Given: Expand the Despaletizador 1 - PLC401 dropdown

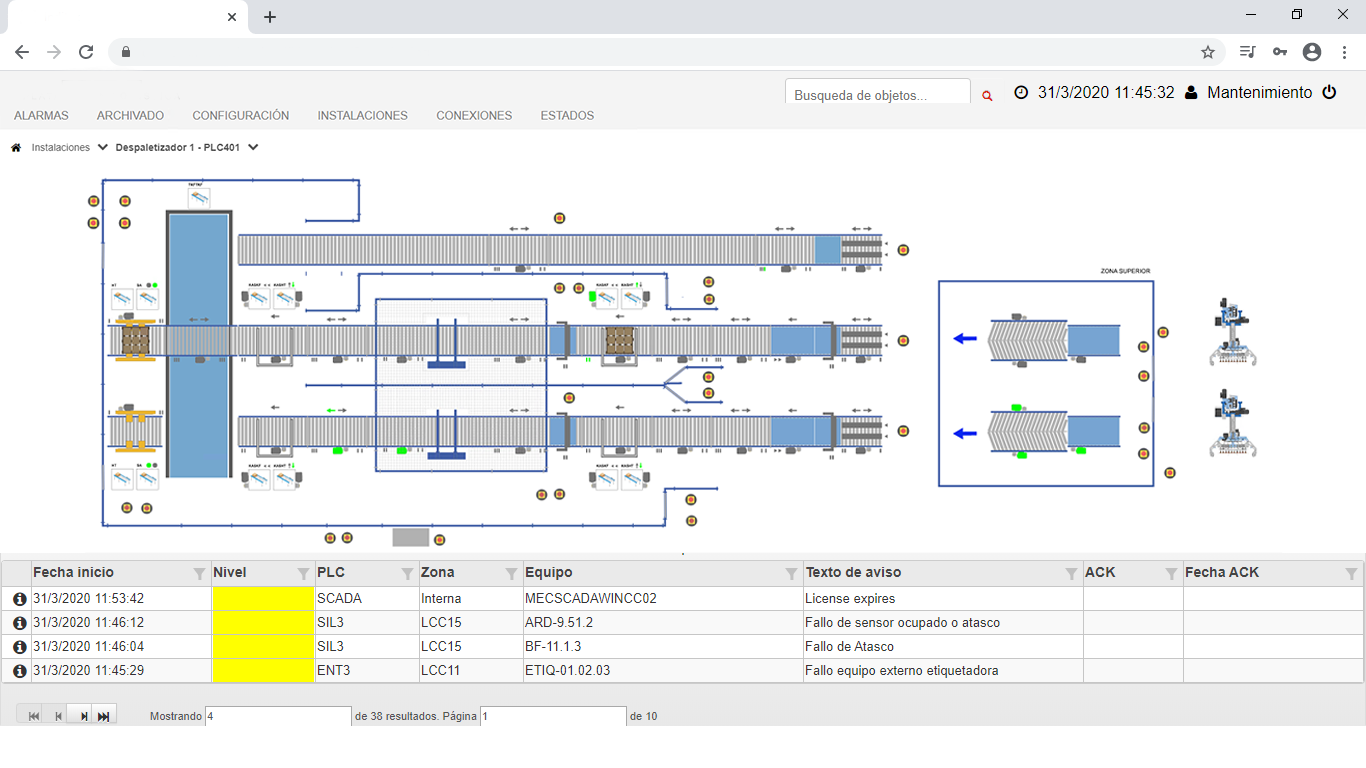Looking at the screenshot, I should [x=253, y=147].
